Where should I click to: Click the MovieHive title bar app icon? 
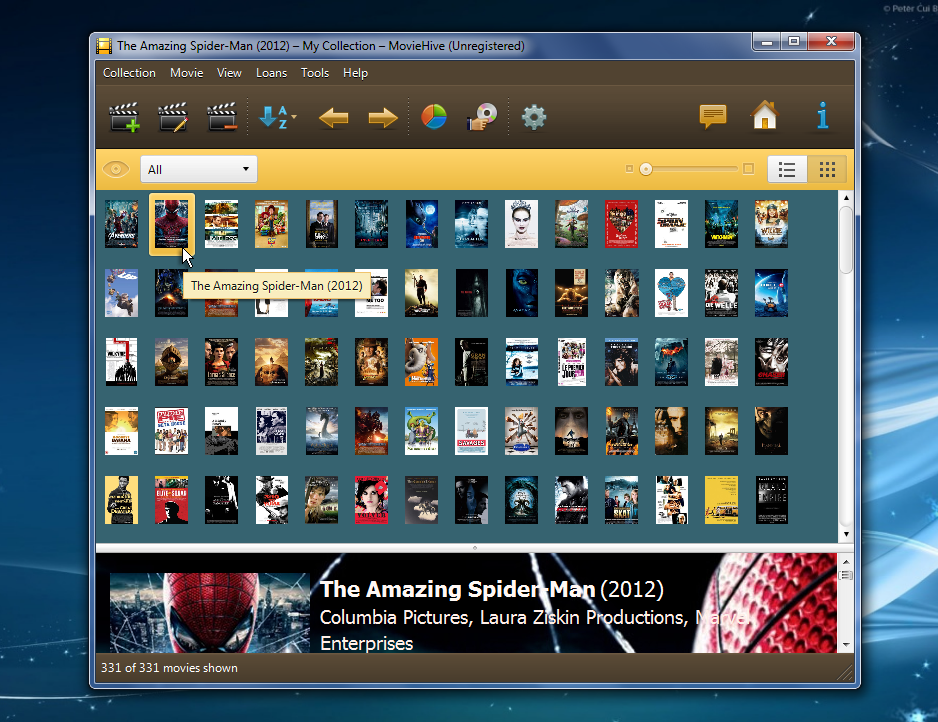[104, 45]
